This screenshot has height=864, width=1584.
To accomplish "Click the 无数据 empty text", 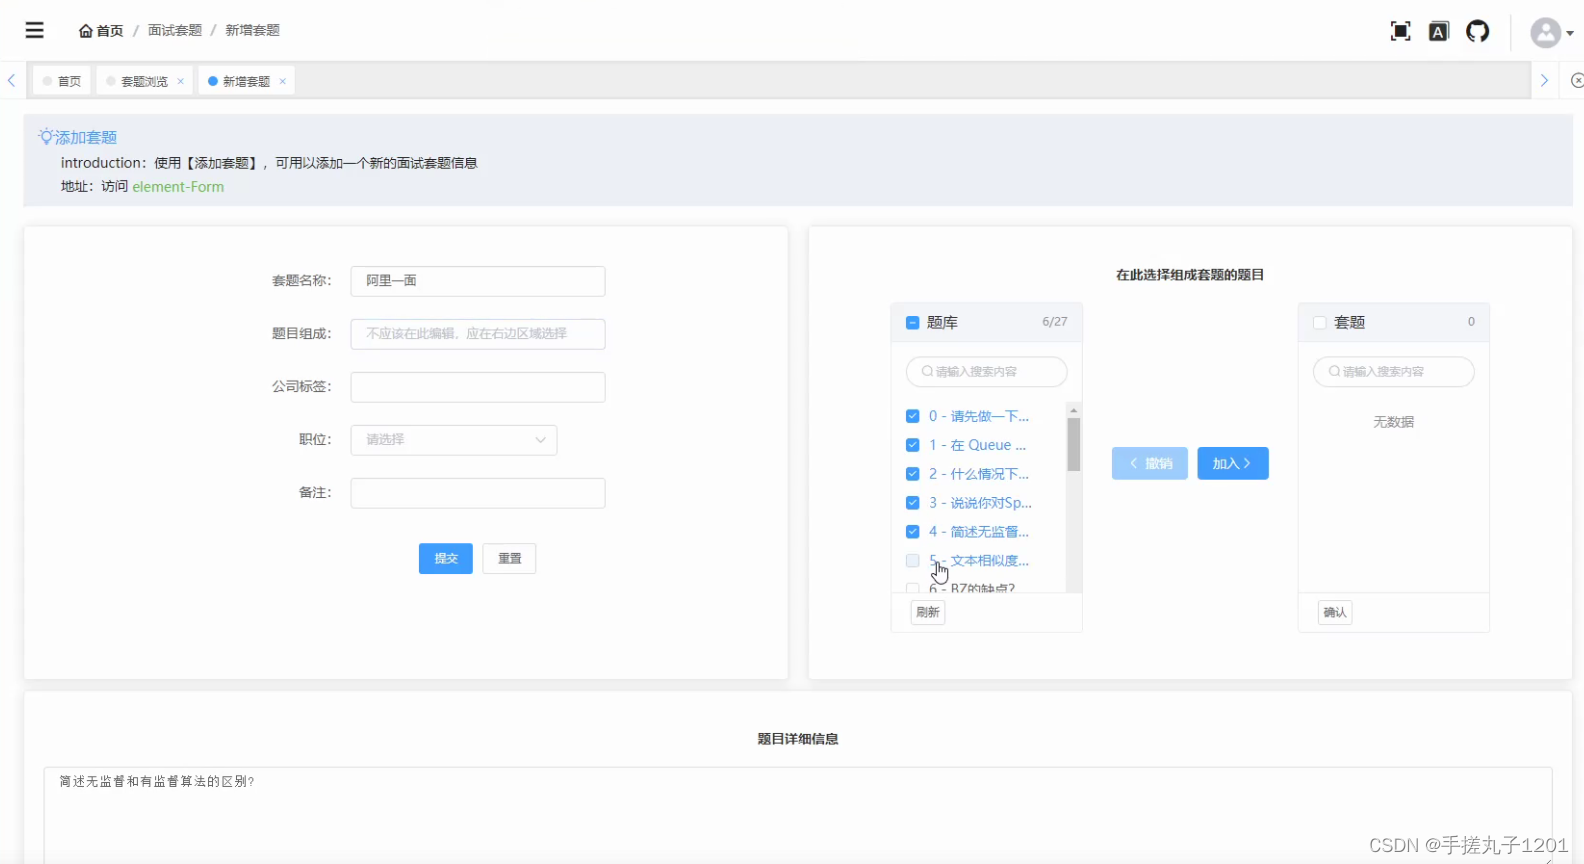I will pyautogui.click(x=1394, y=422).
